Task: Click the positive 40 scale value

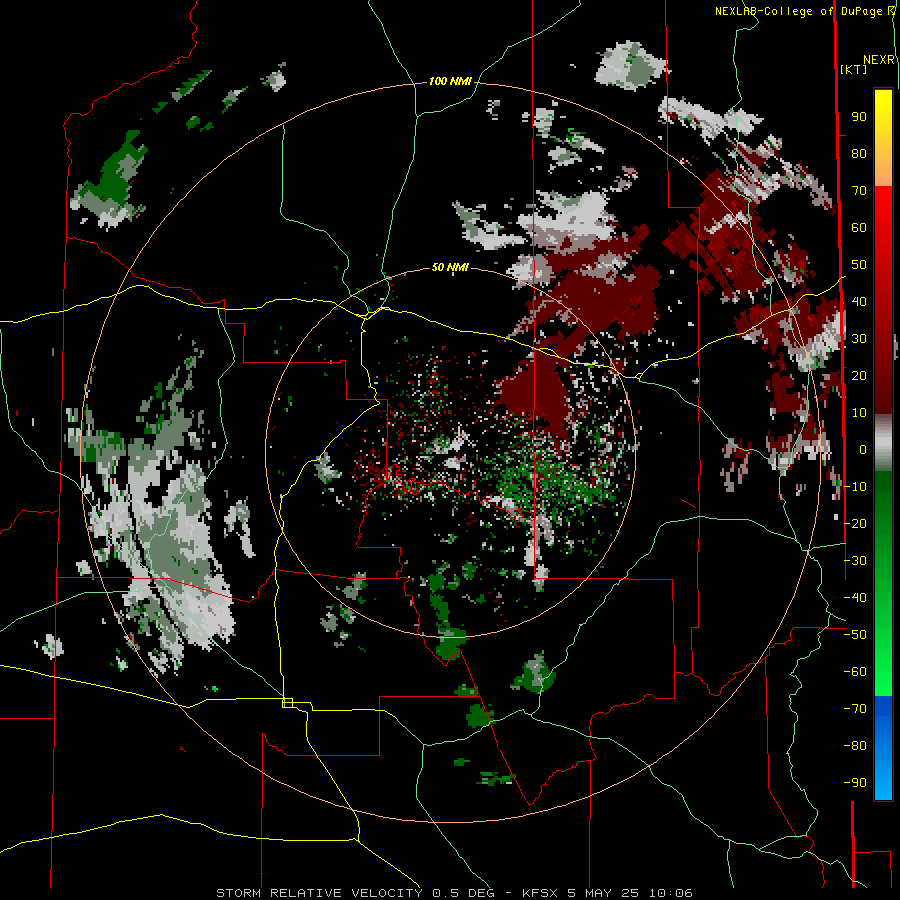Action: pos(859,301)
